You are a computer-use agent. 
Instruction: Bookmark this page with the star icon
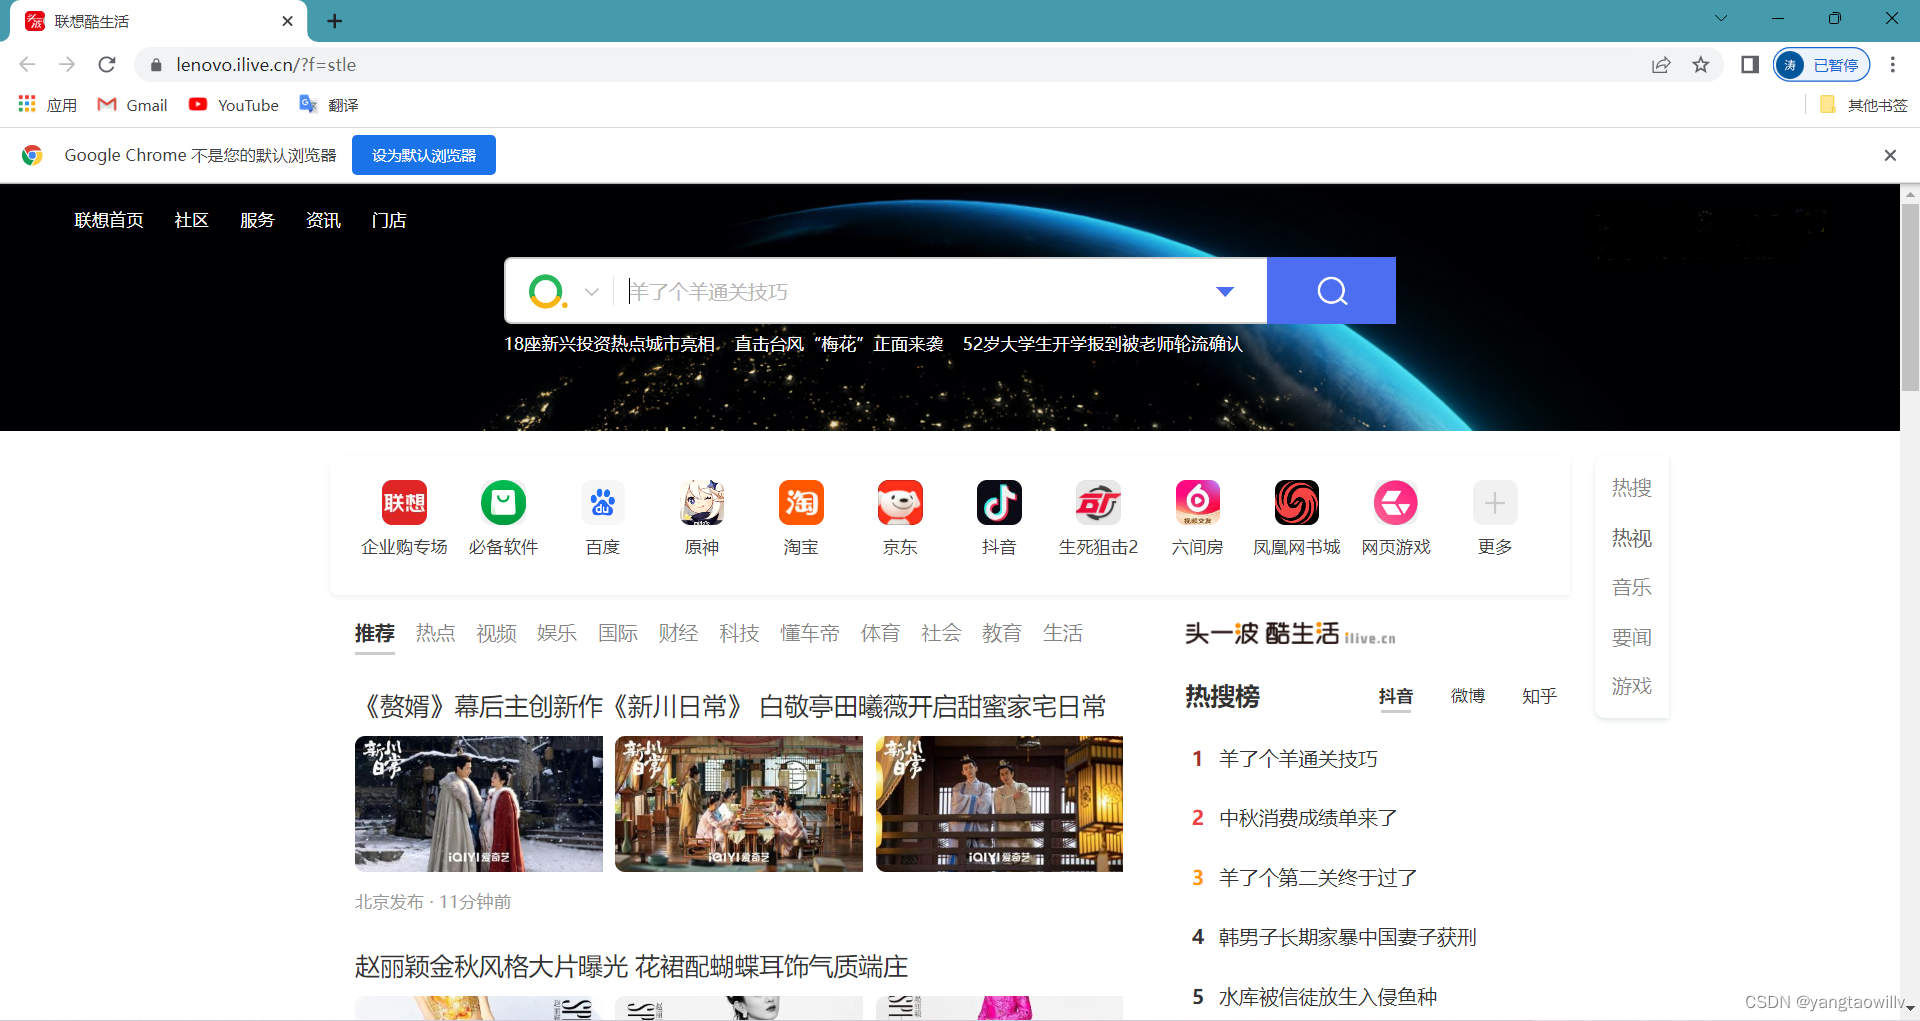[x=1701, y=65]
